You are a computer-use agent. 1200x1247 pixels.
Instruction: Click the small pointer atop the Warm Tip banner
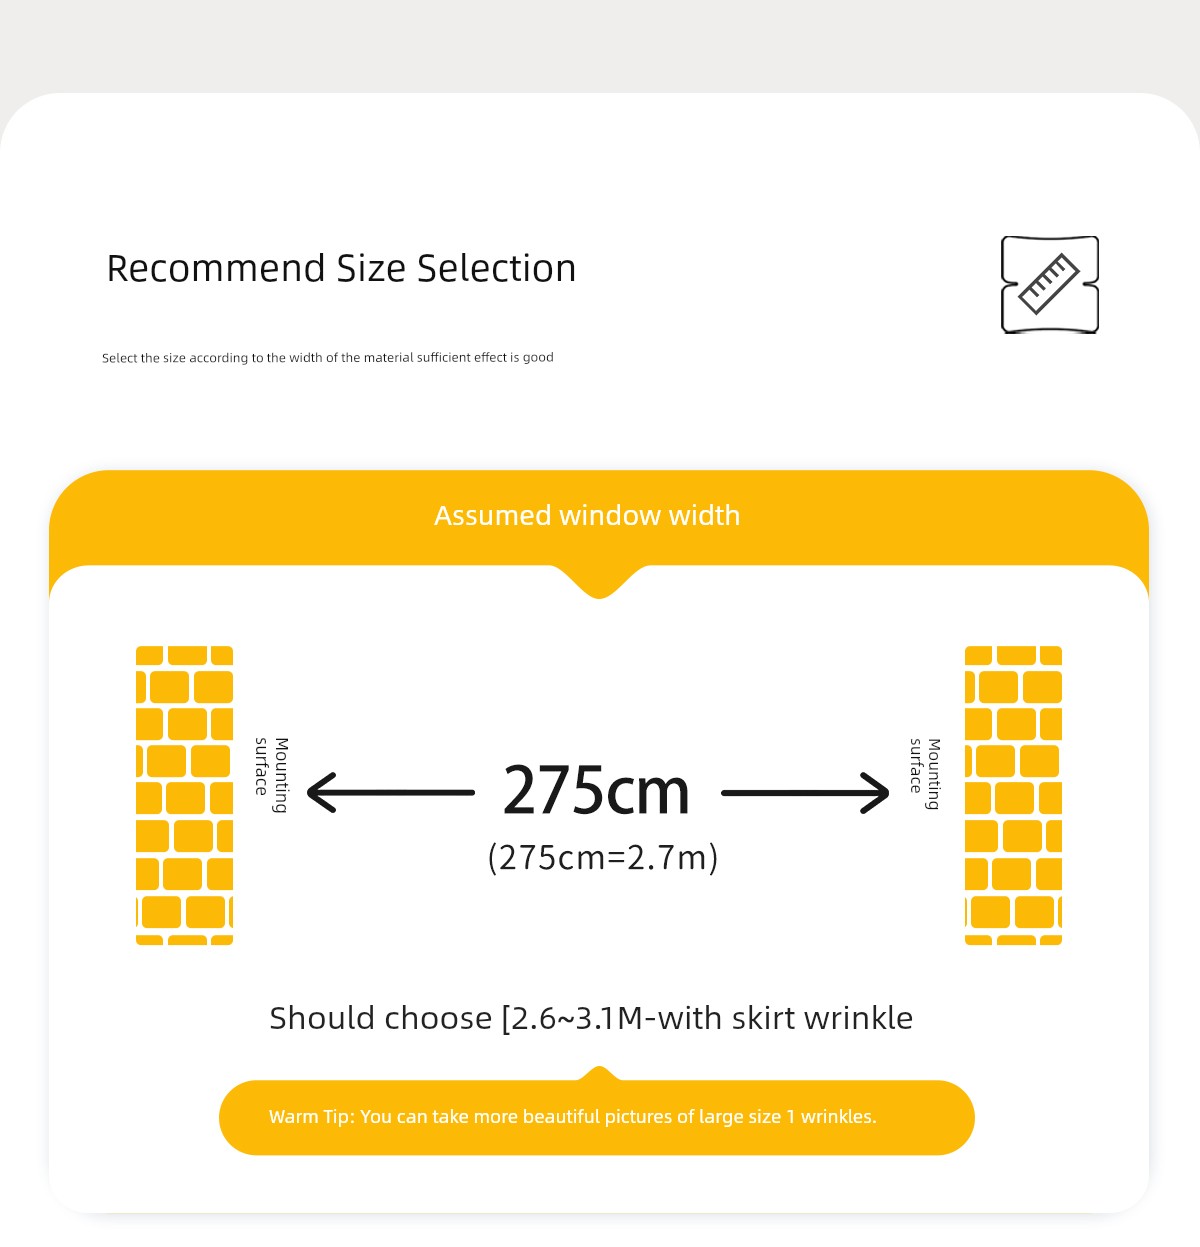coord(599,1073)
